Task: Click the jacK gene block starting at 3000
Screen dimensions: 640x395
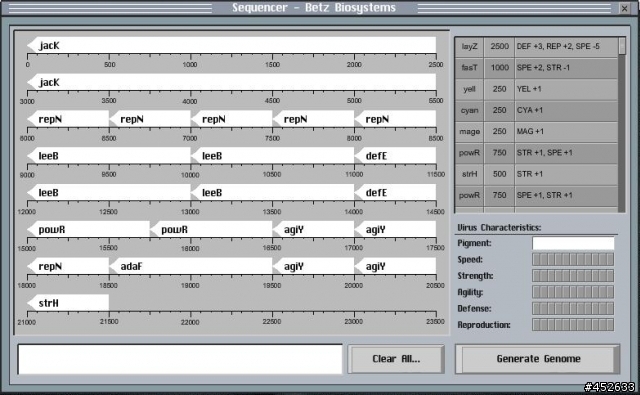Action: [x=231, y=82]
